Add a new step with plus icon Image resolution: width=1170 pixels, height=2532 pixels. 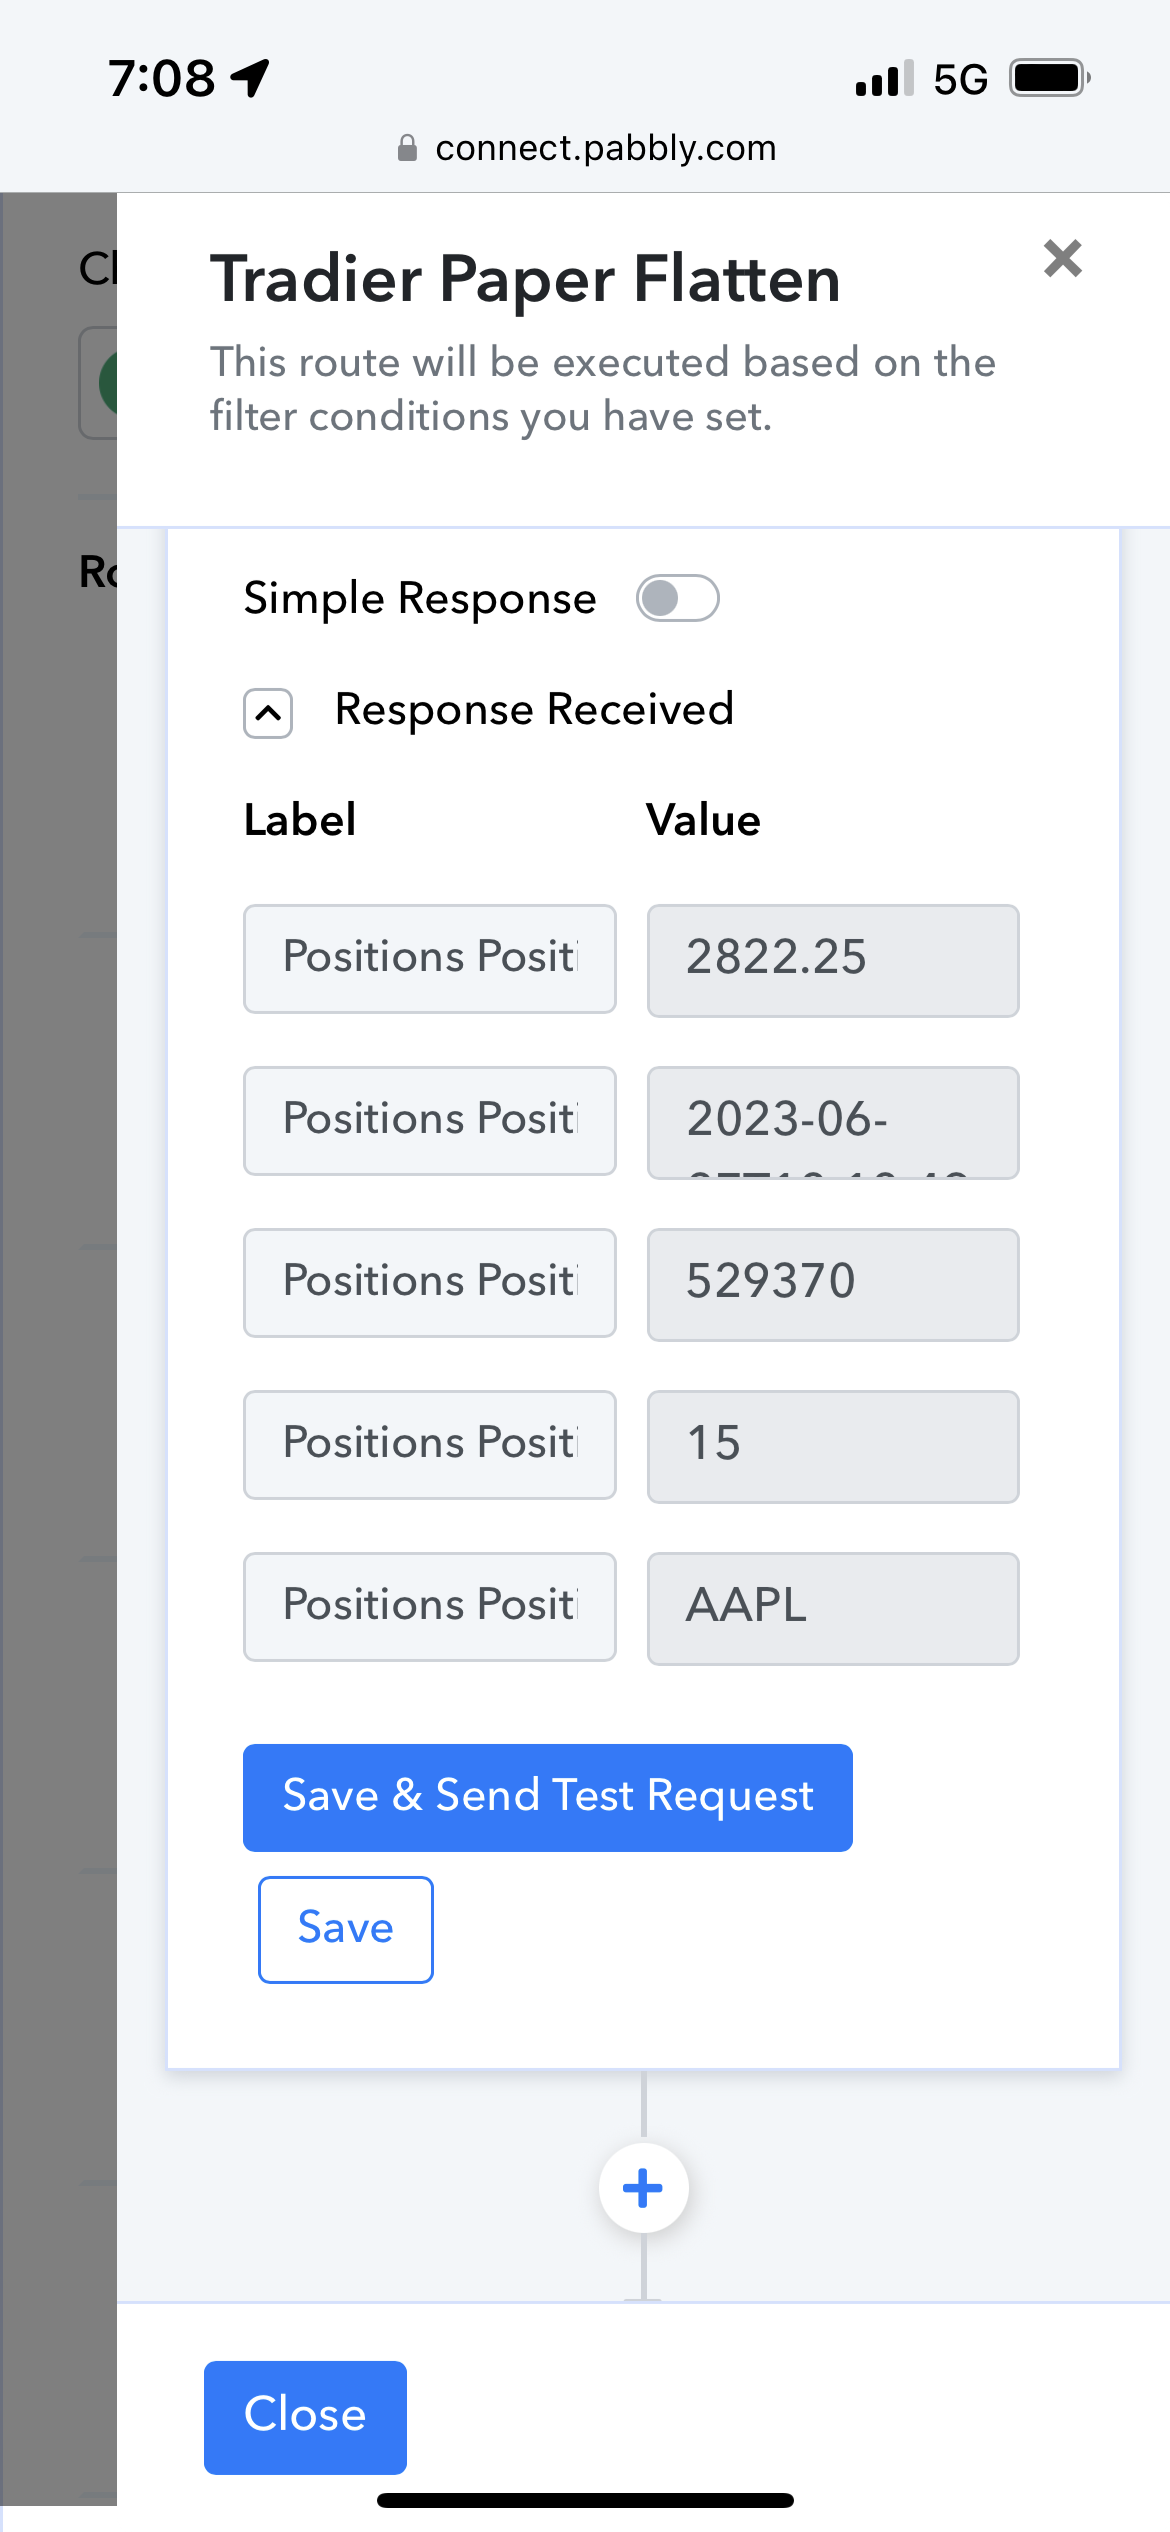point(643,2188)
